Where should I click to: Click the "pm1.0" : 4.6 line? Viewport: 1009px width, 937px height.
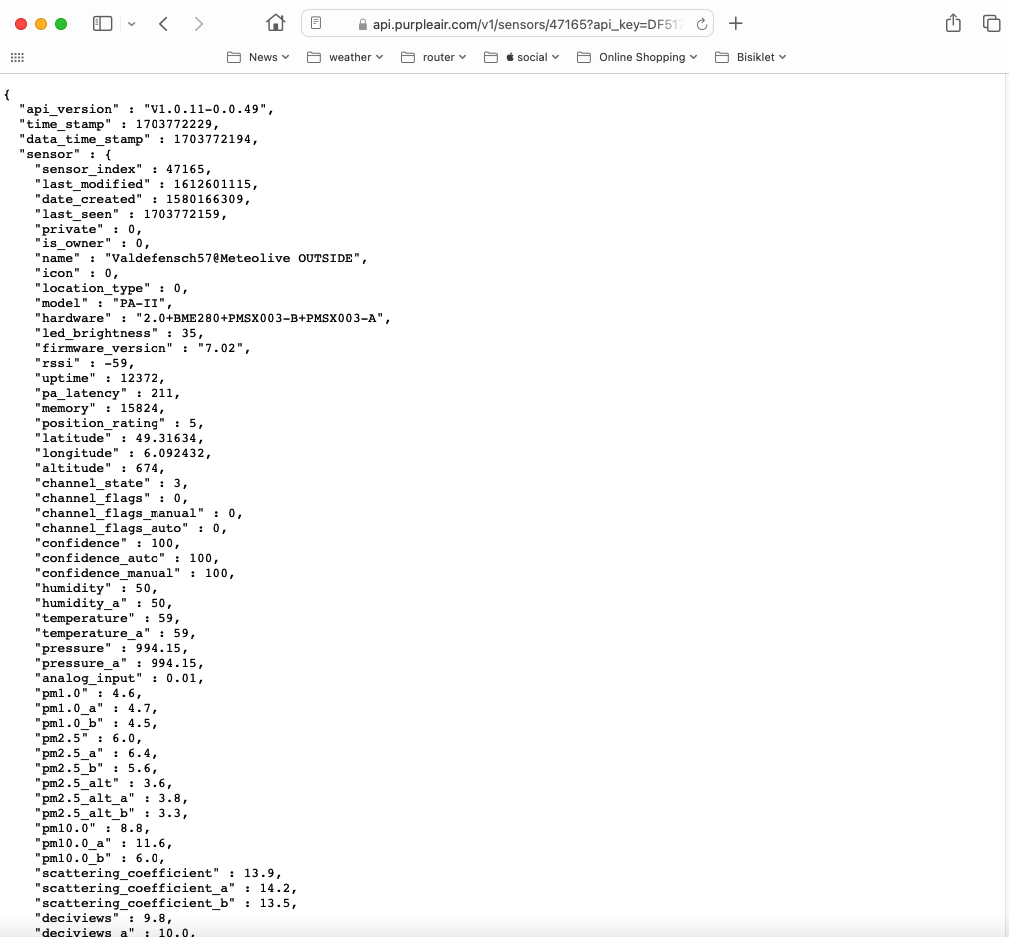(x=88, y=693)
